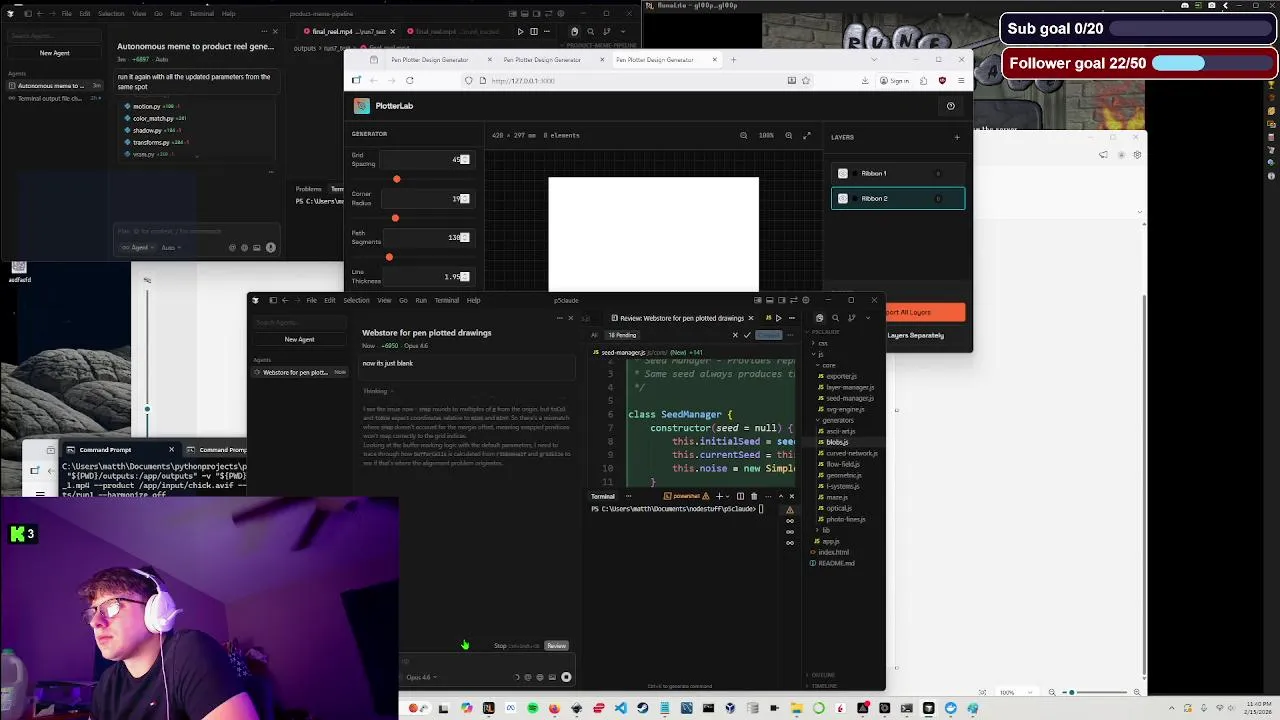The width and height of the screenshot is (1280, 720).
Task: Open a new browser tab
Action: (x=733, y=60)
